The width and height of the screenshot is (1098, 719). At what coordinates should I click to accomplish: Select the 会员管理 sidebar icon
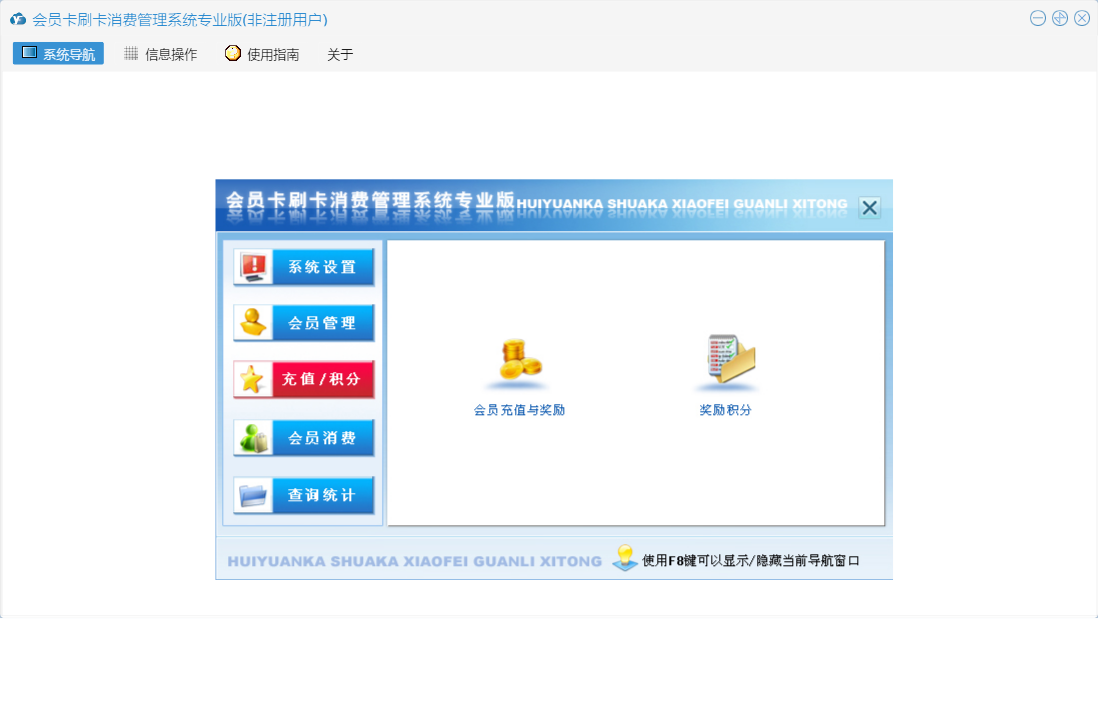pyautogui.click(x=303, y=323)
